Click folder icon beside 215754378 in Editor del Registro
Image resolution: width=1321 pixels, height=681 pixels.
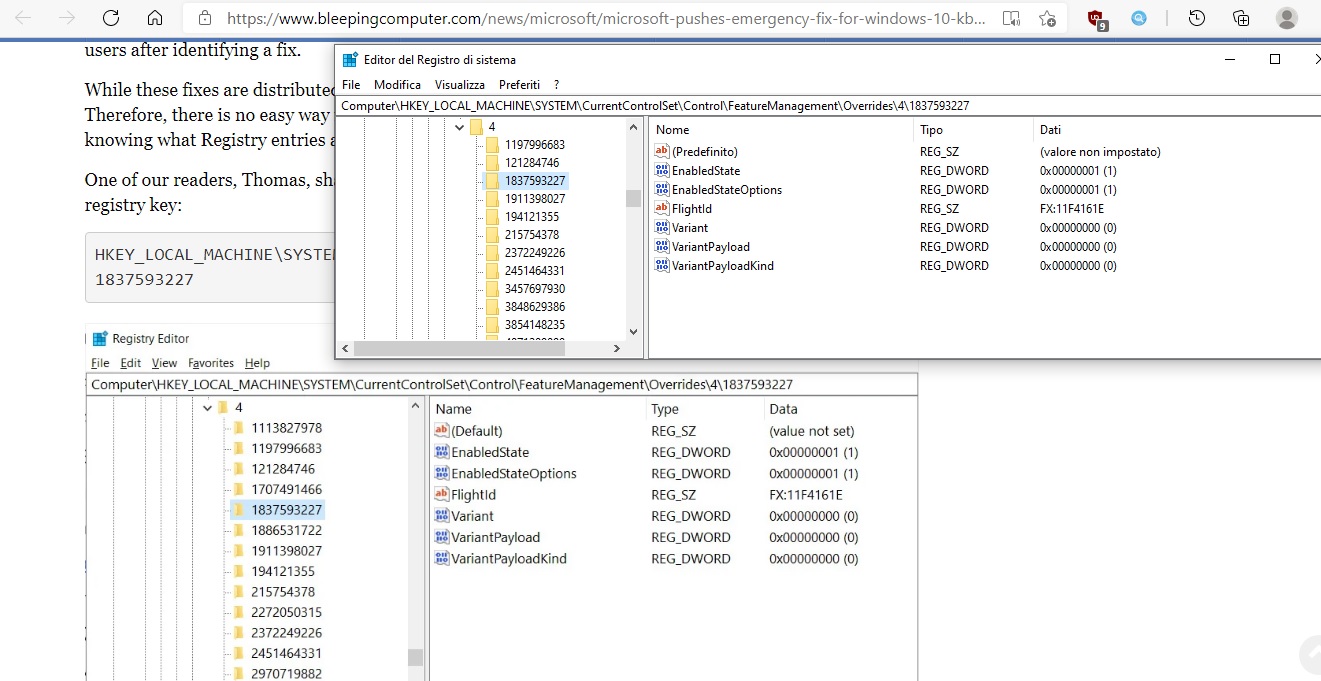click(492, 235)
